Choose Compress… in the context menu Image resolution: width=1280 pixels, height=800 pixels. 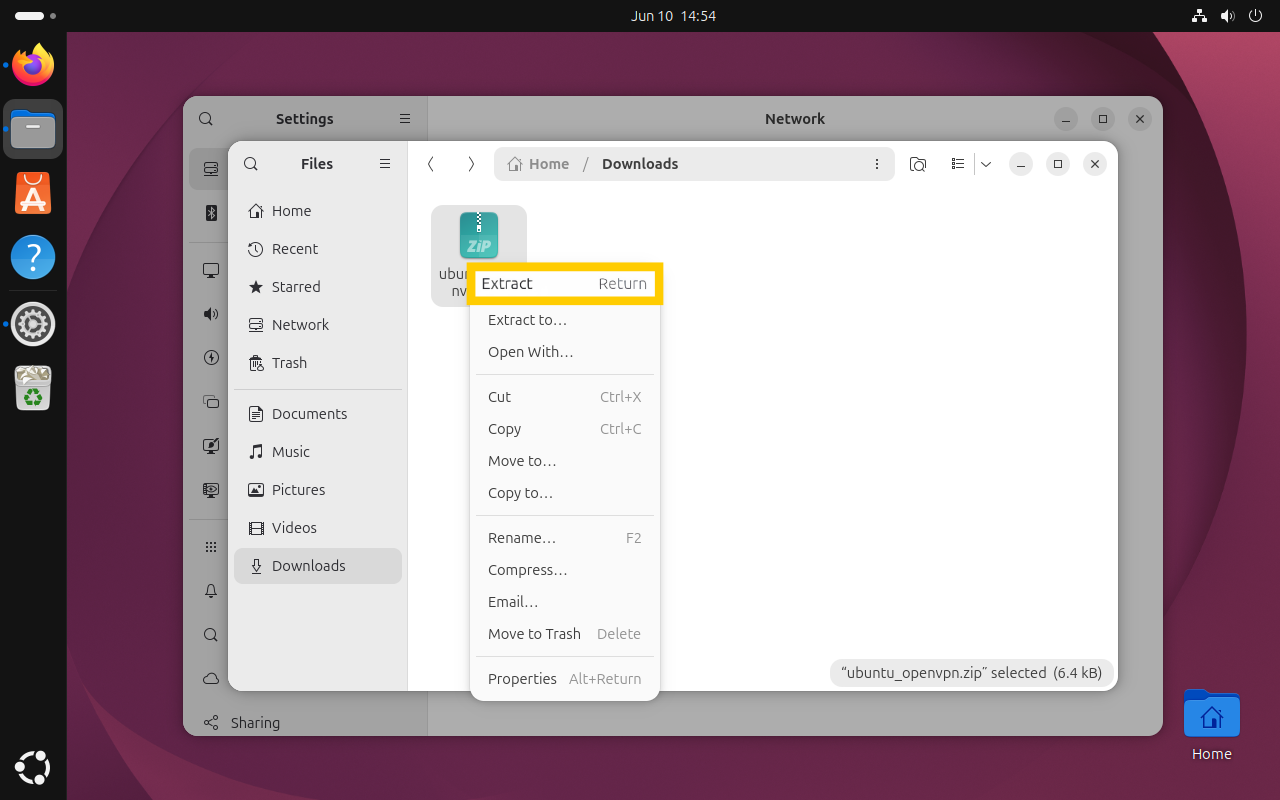(x=564, y=570)
